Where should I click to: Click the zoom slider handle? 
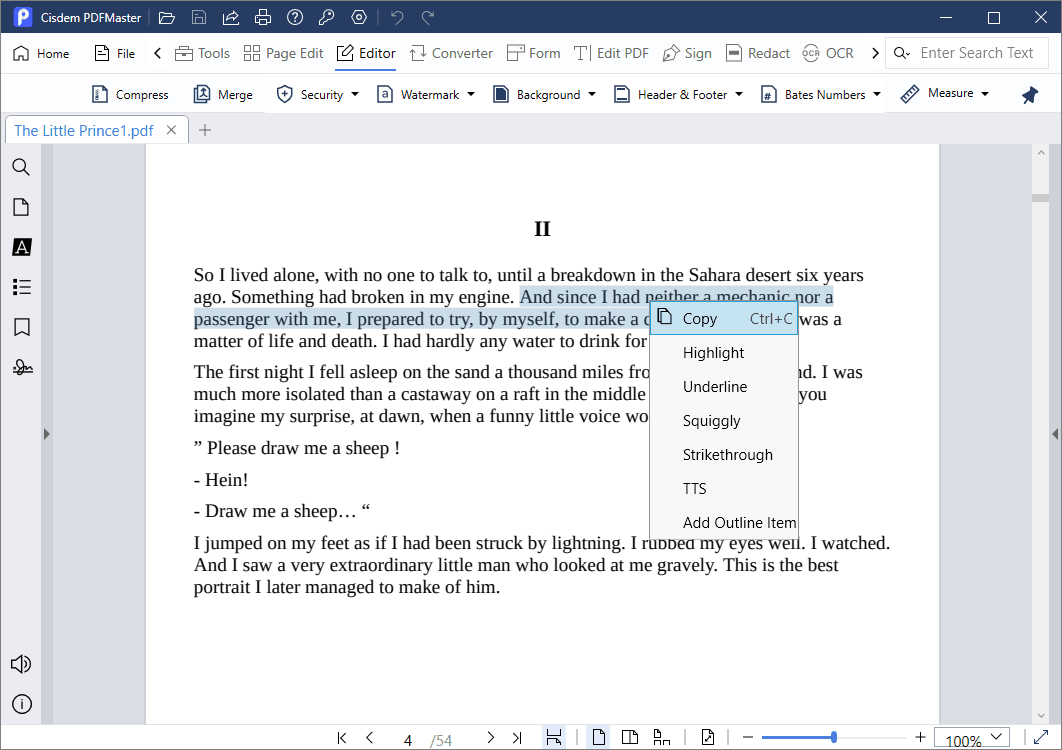(834, 737)
